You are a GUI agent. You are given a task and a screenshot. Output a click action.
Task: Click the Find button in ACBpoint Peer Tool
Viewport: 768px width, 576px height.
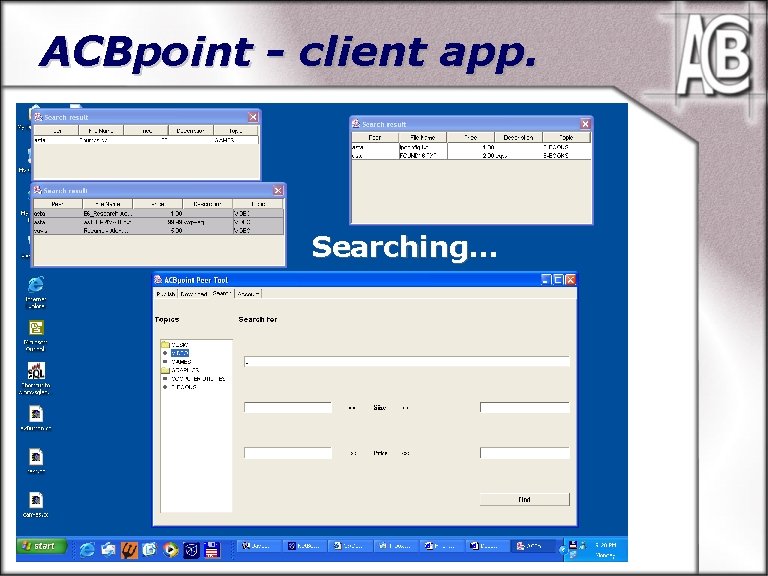coord(524,499)
